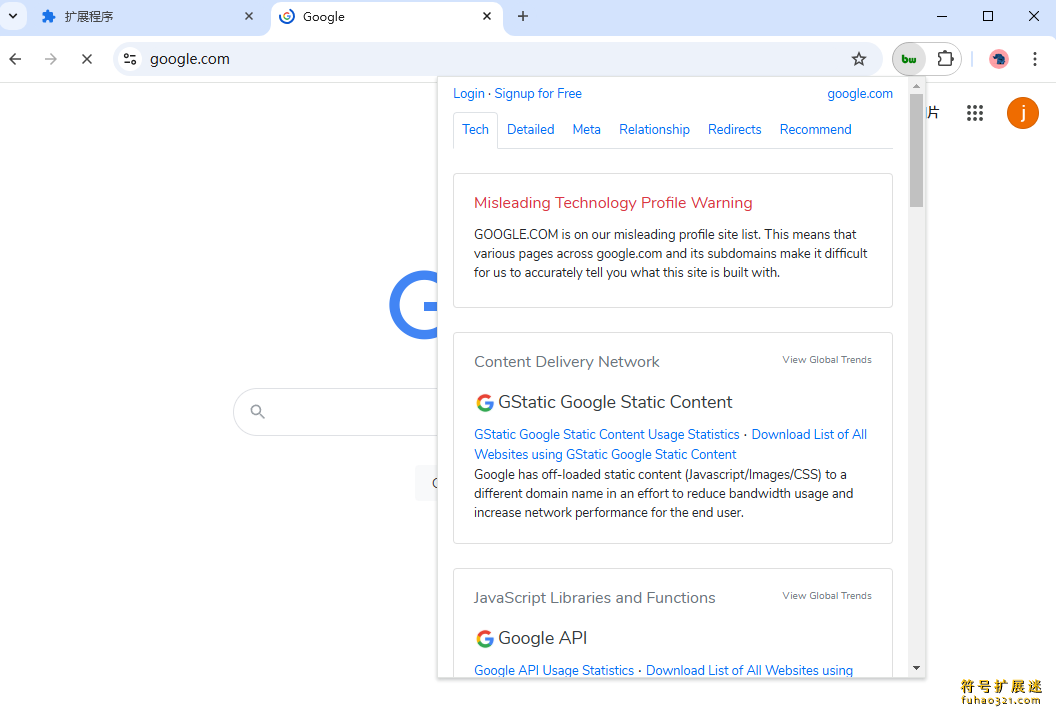Open GStatic Google Static Content Usage Statistics

point(607,434)
